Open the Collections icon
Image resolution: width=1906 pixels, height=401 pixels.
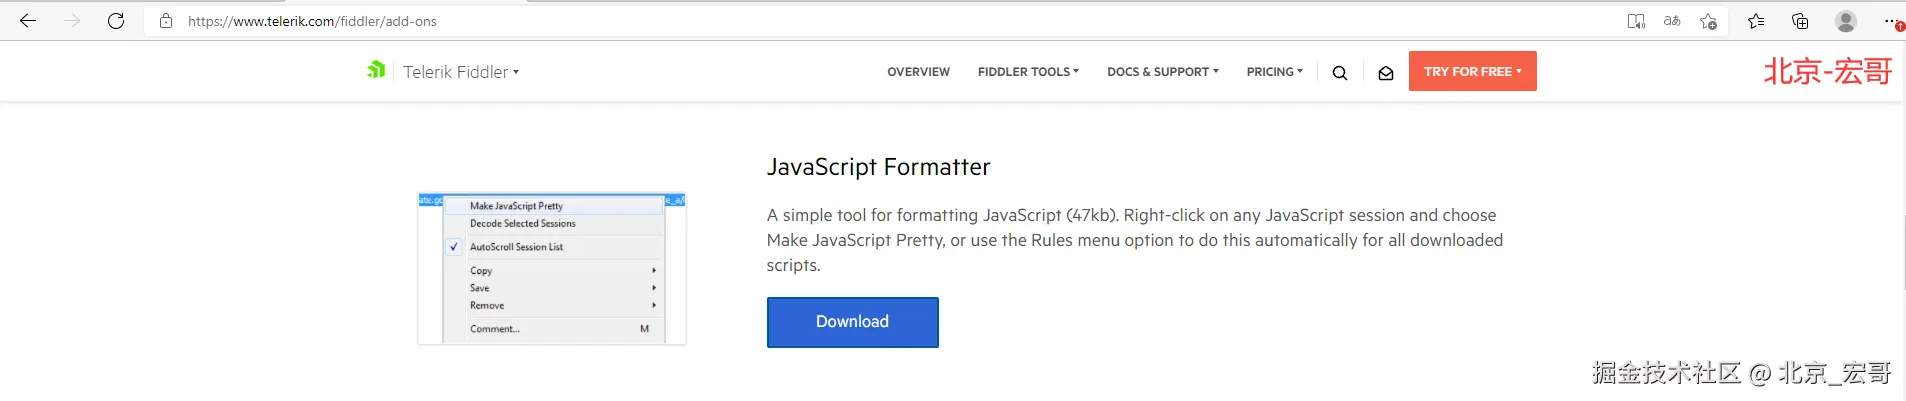coord(1800,21)
